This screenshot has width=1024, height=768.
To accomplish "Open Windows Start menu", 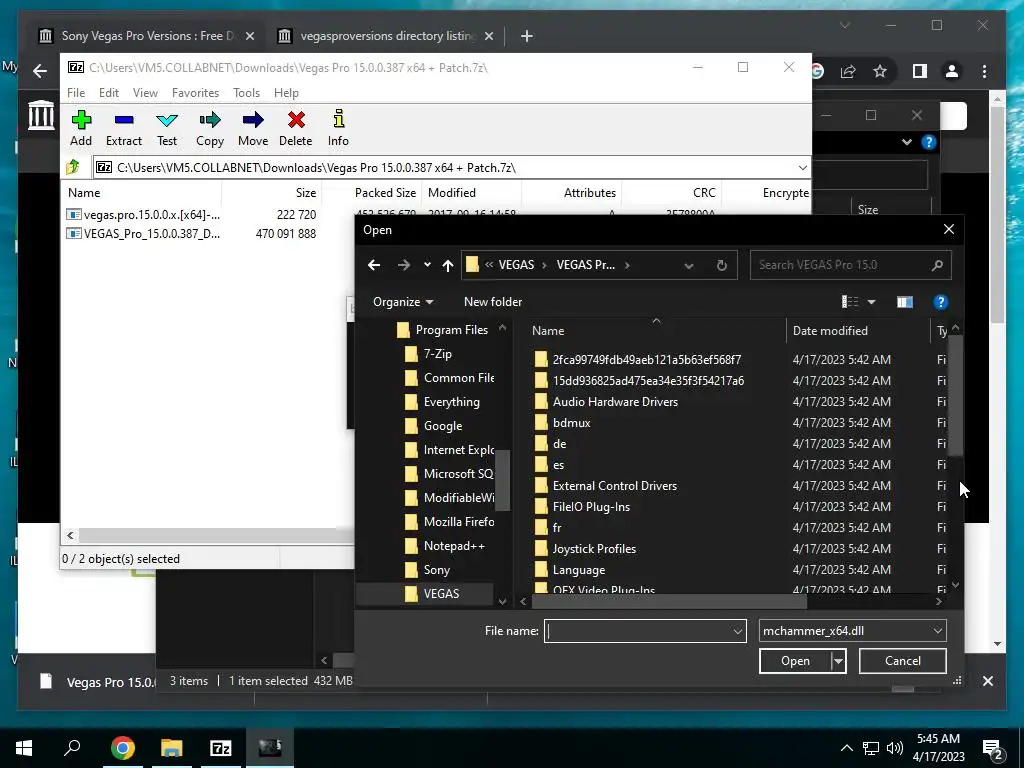I will tap(24, 748).
